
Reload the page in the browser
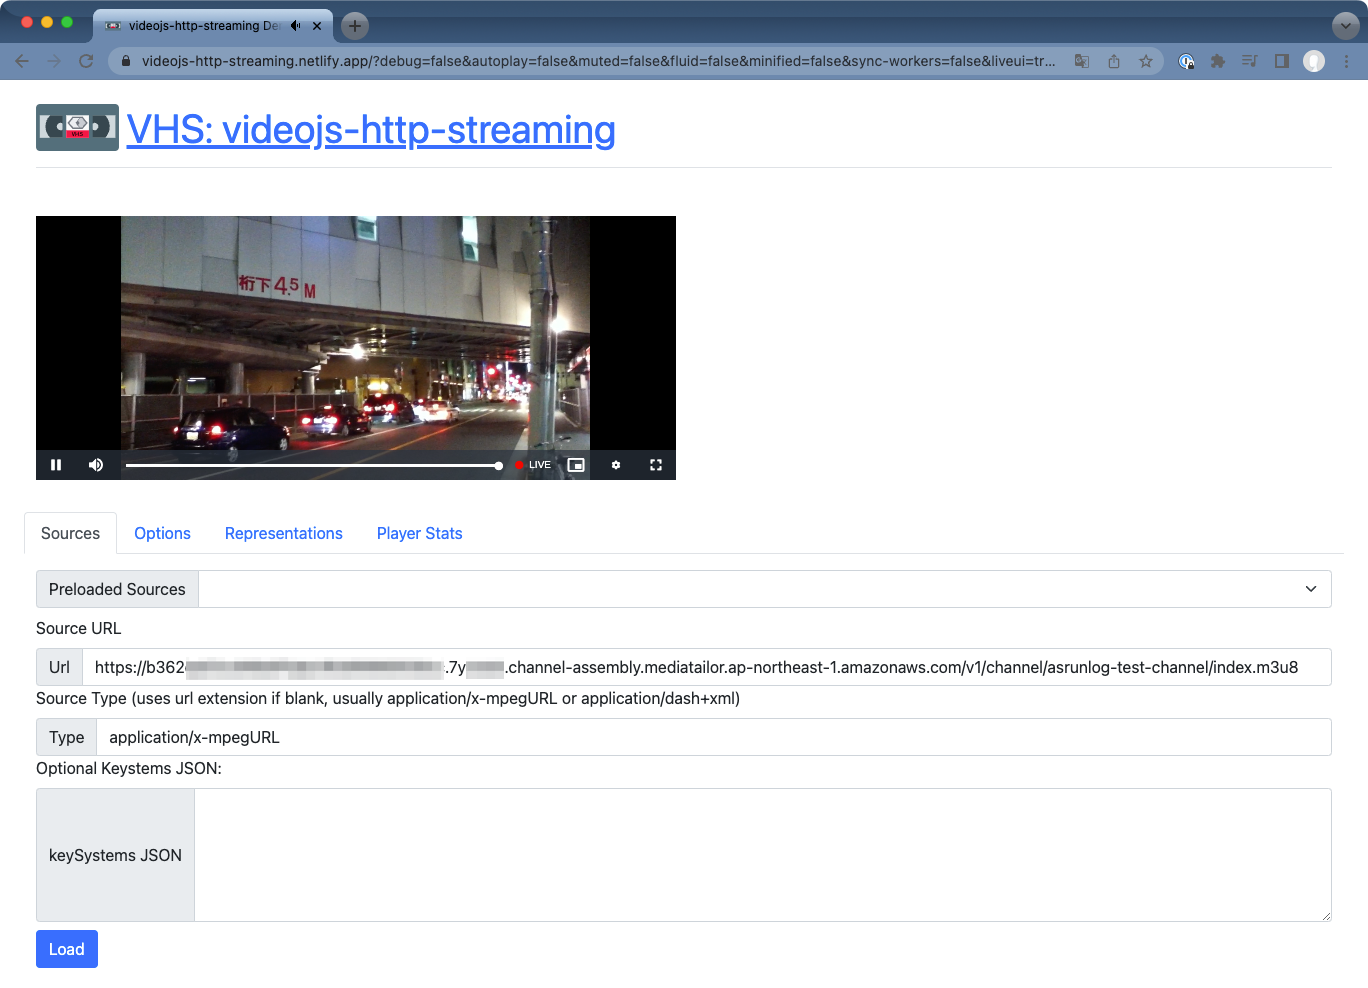click(86, 61)
